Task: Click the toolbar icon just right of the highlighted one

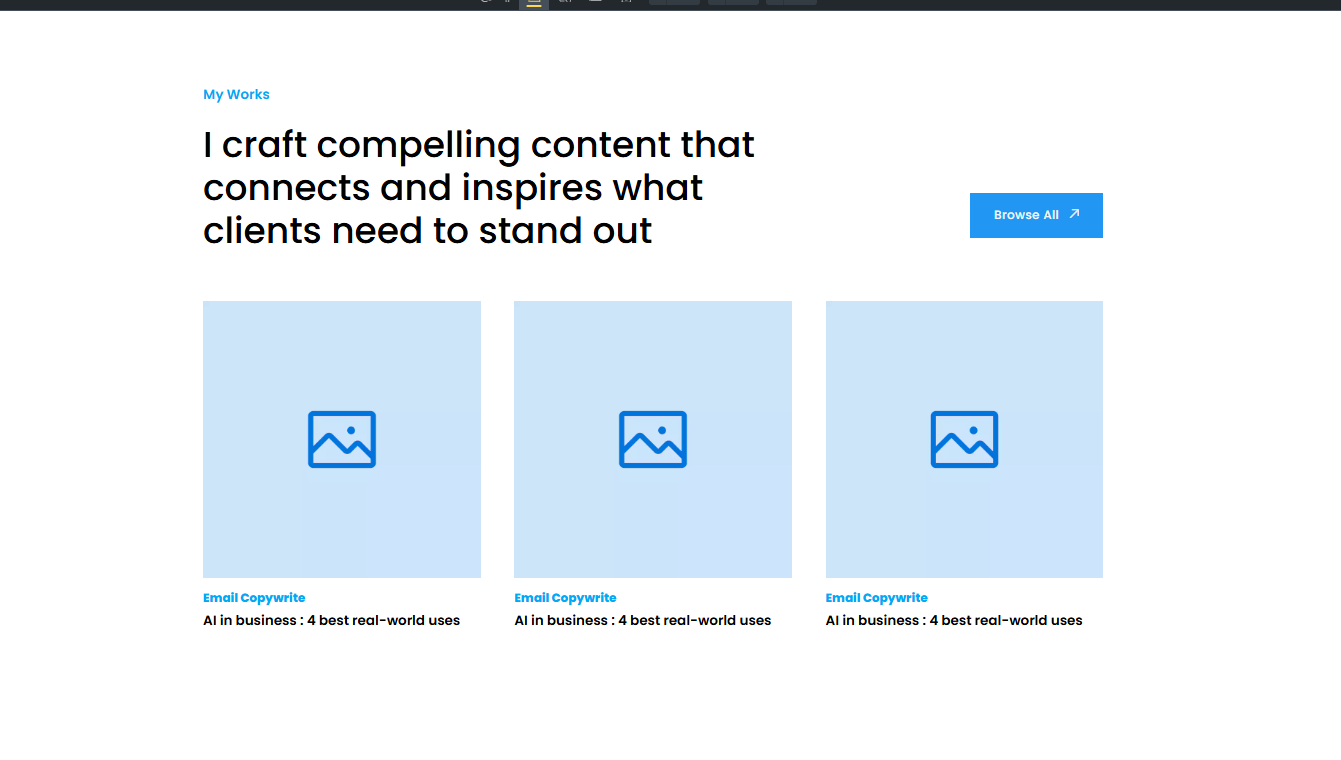Action: [x=564, y=3]
